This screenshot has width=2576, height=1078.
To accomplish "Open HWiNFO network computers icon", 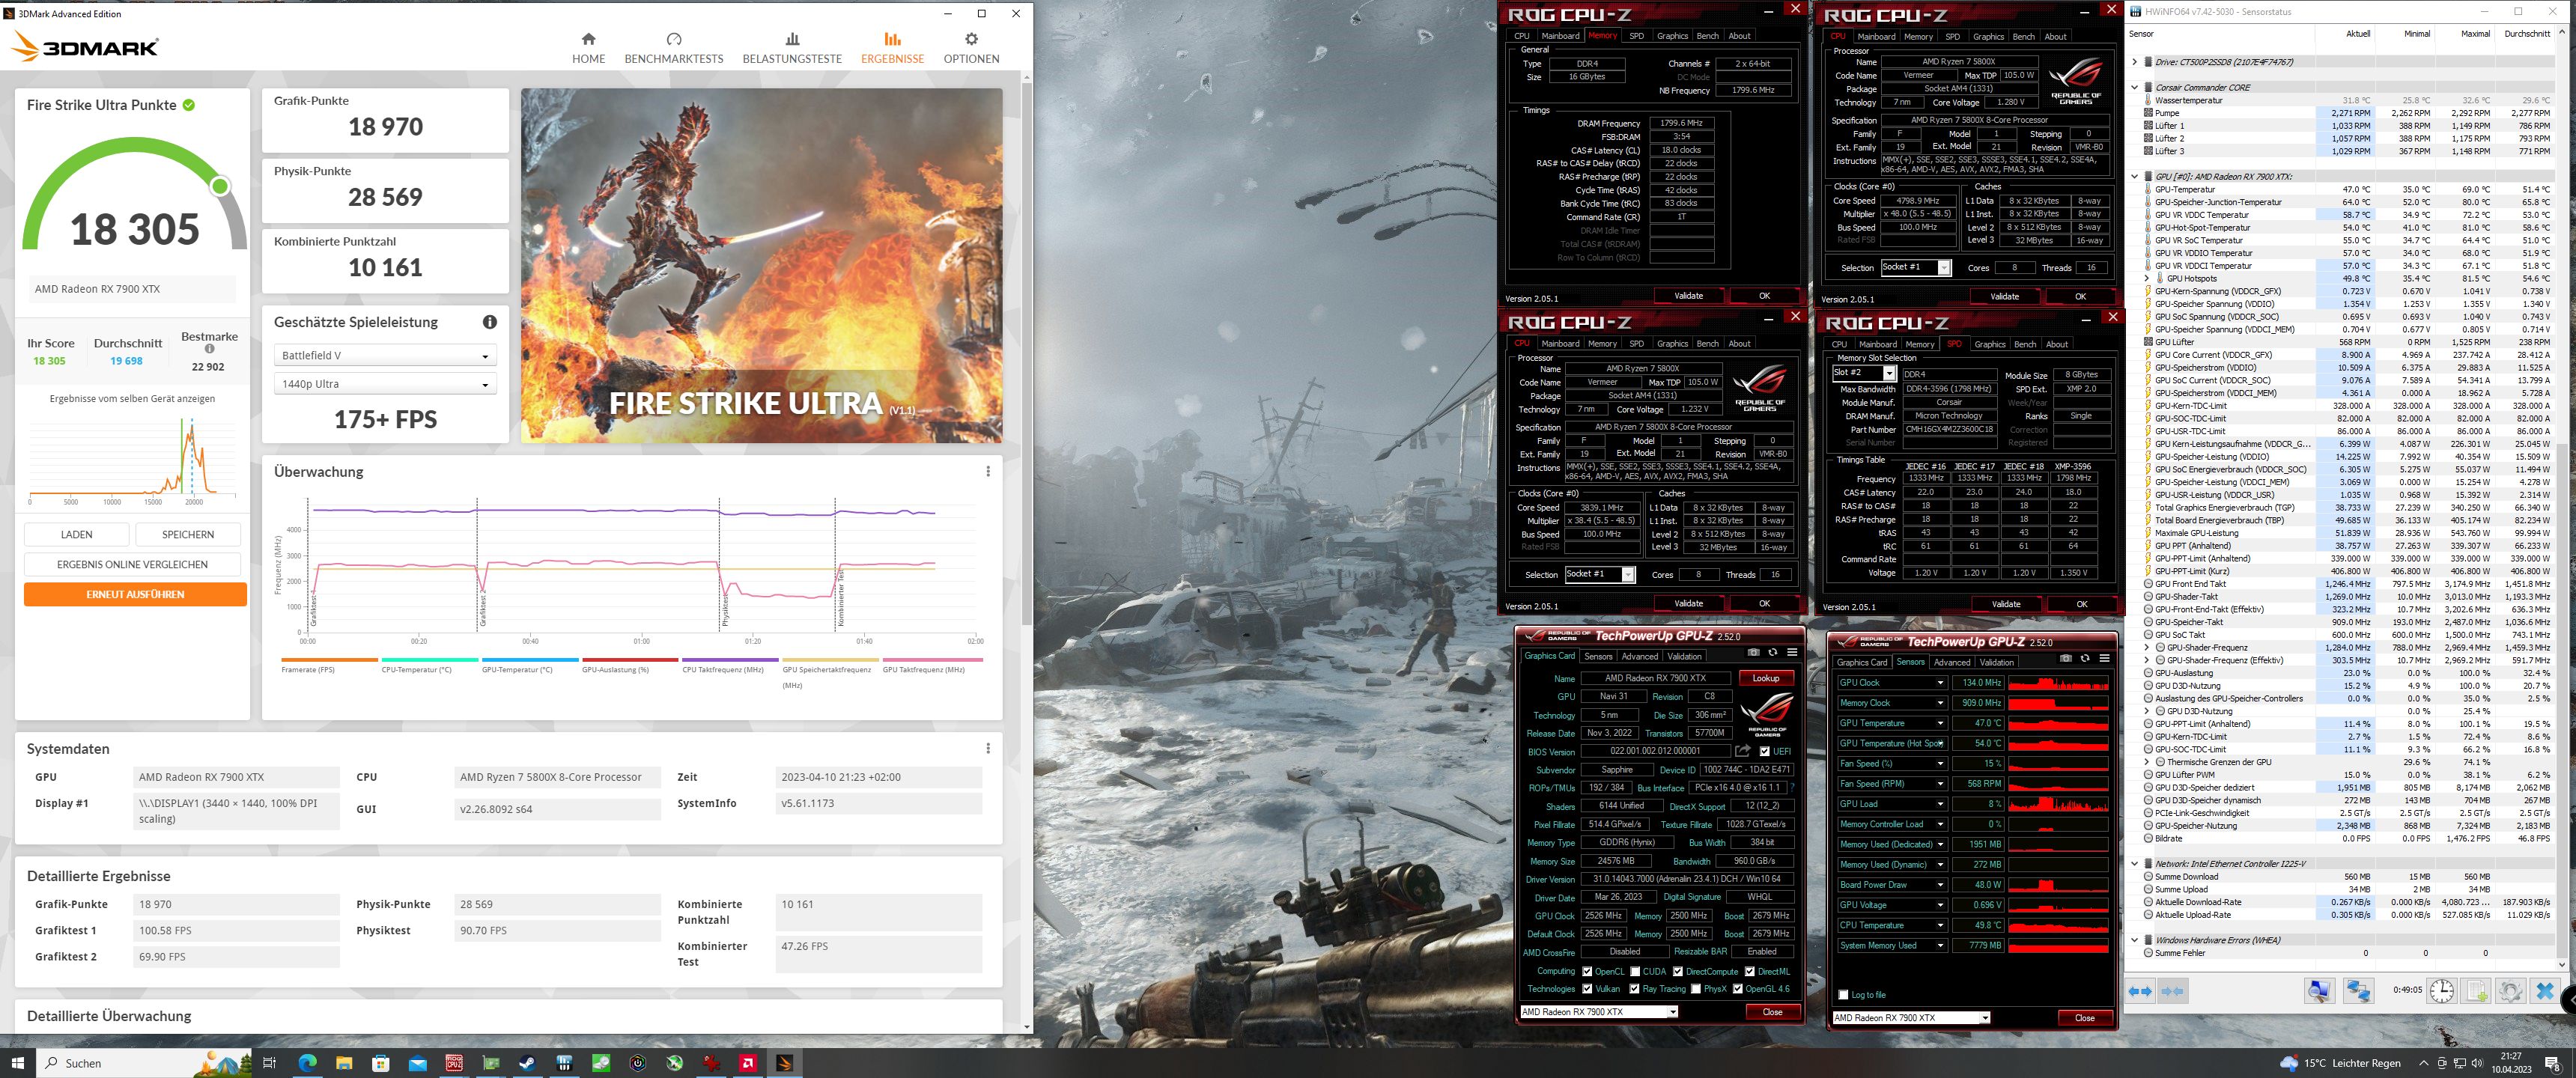I will (x=2358, y=991).
